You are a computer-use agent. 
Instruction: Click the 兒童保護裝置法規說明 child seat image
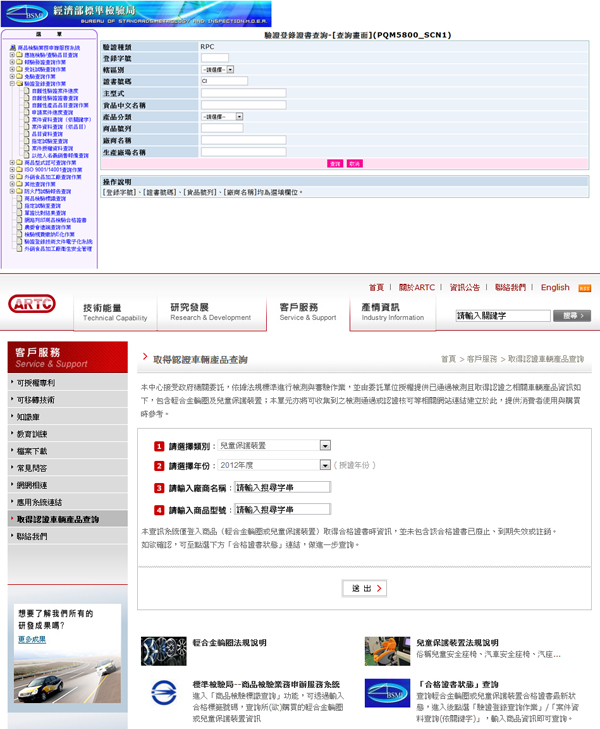pyautogui.click(x=385, y=649)
